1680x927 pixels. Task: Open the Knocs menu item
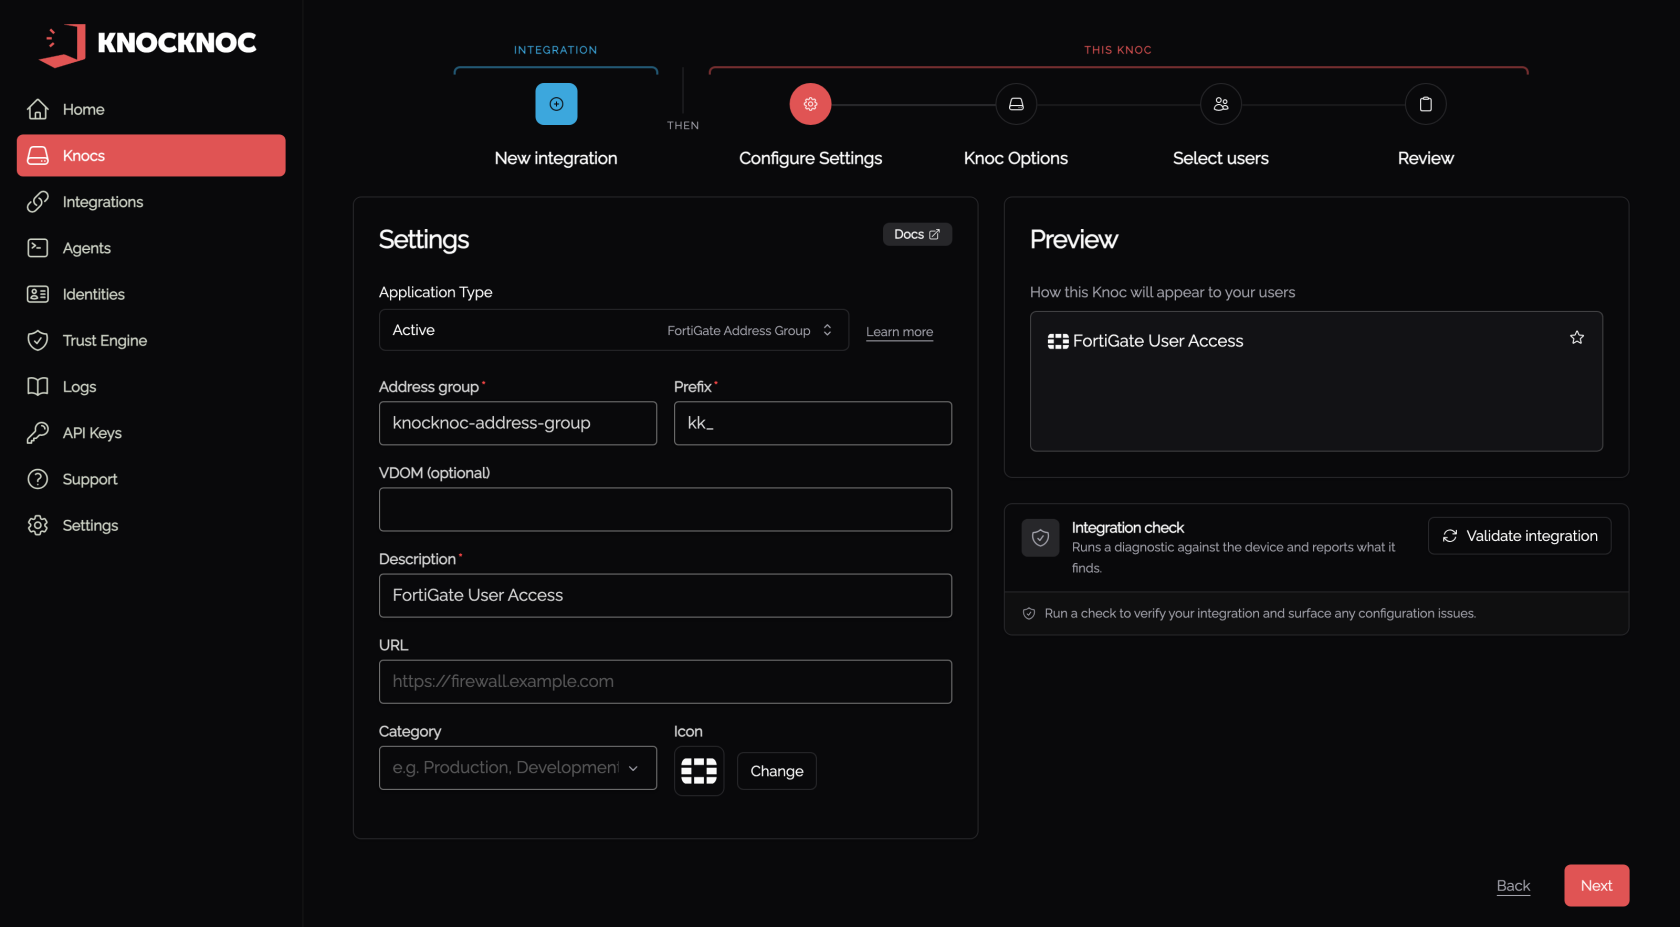point(151,156)
